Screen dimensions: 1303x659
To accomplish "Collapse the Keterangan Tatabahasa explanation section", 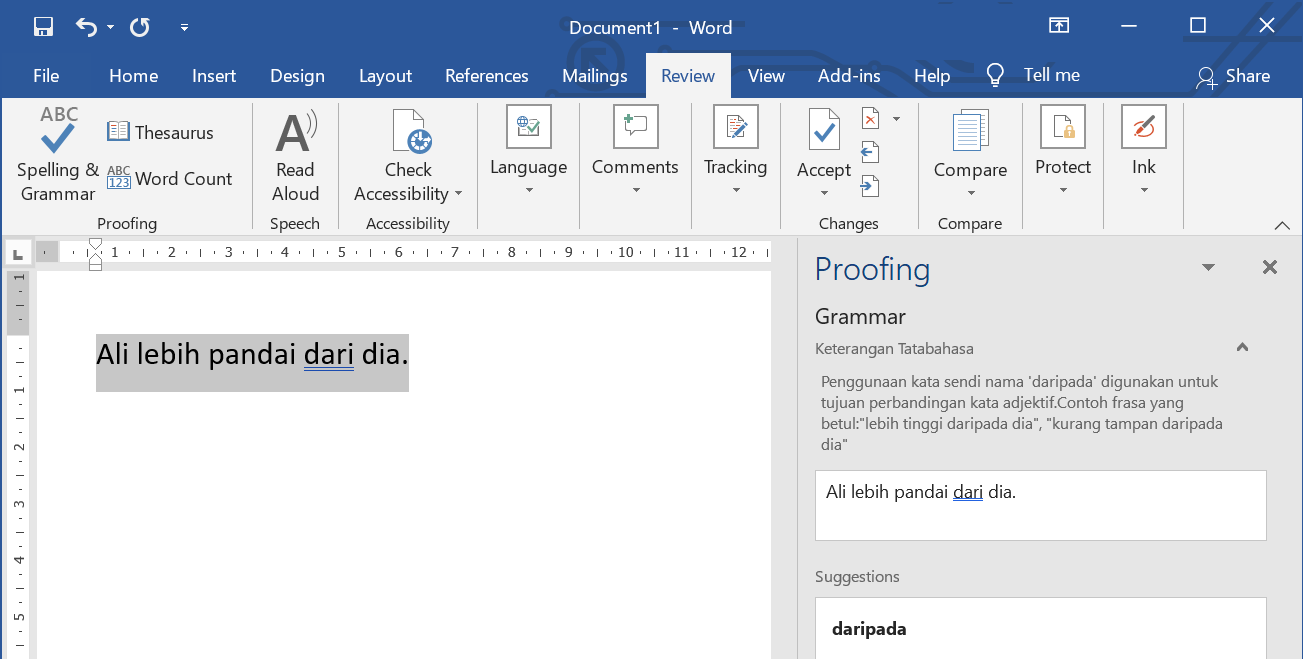I will coord(1242,348).
